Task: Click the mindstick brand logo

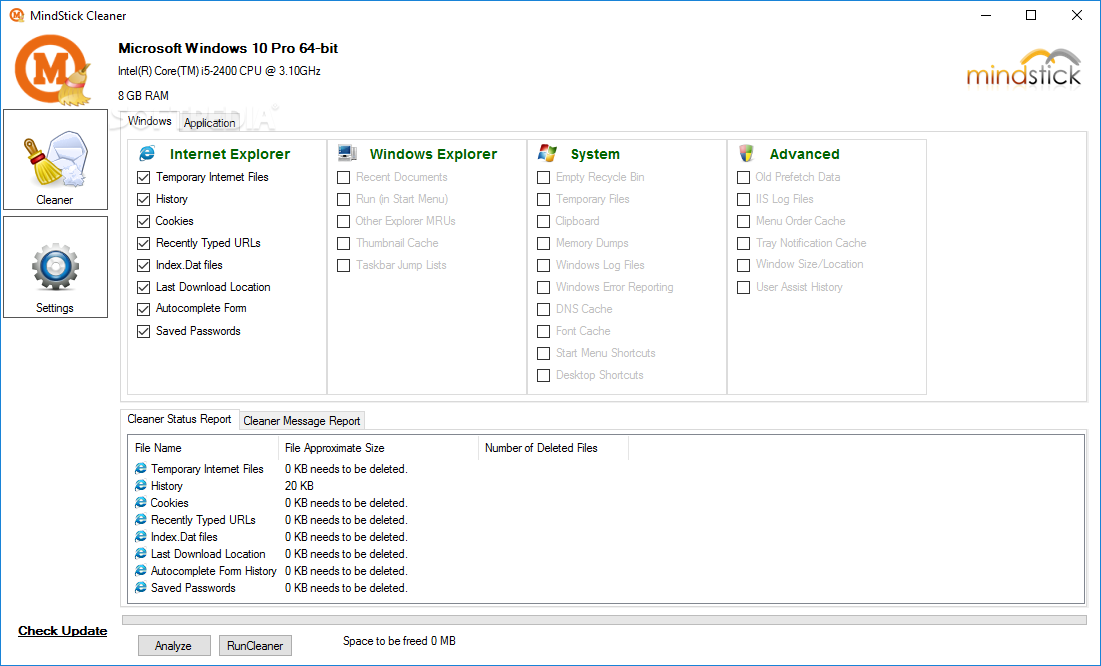Action: tap(1024, 68)
